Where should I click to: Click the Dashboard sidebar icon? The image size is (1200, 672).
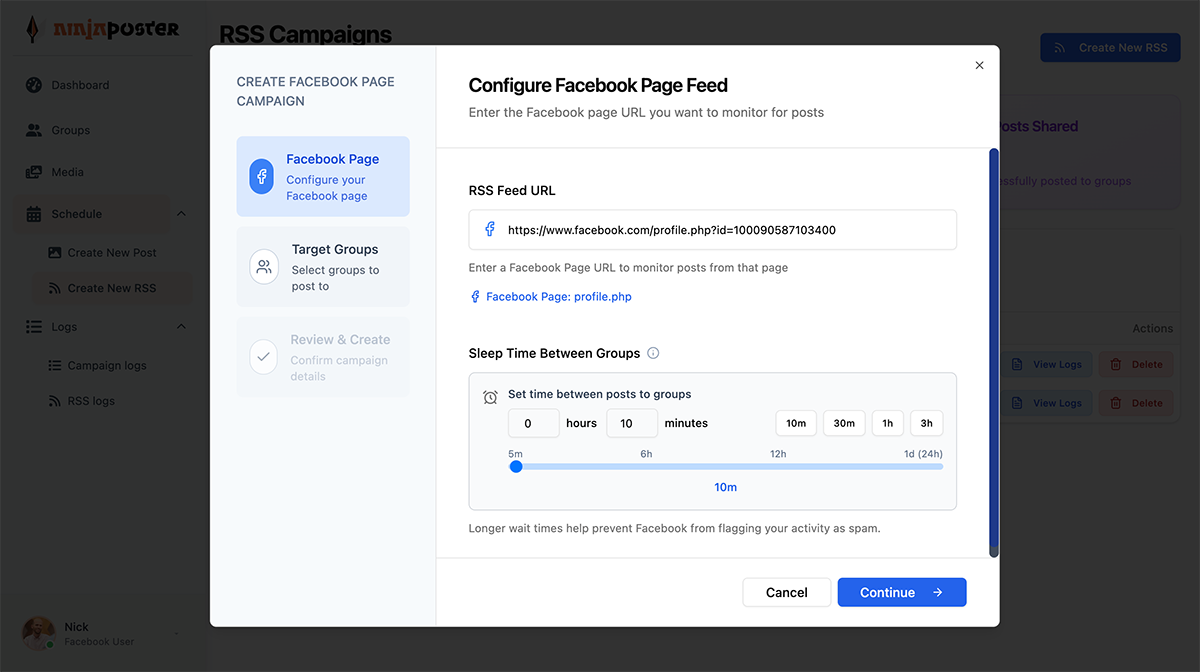pos(34,85)
